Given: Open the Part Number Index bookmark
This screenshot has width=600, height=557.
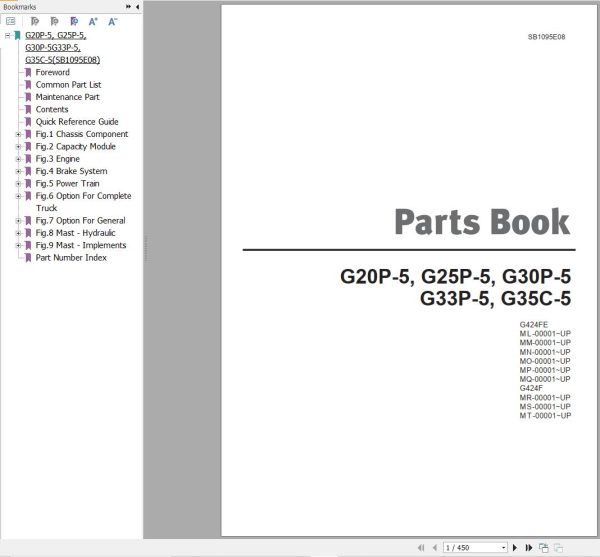Looking at the screenshot, I should coord(71,257).
